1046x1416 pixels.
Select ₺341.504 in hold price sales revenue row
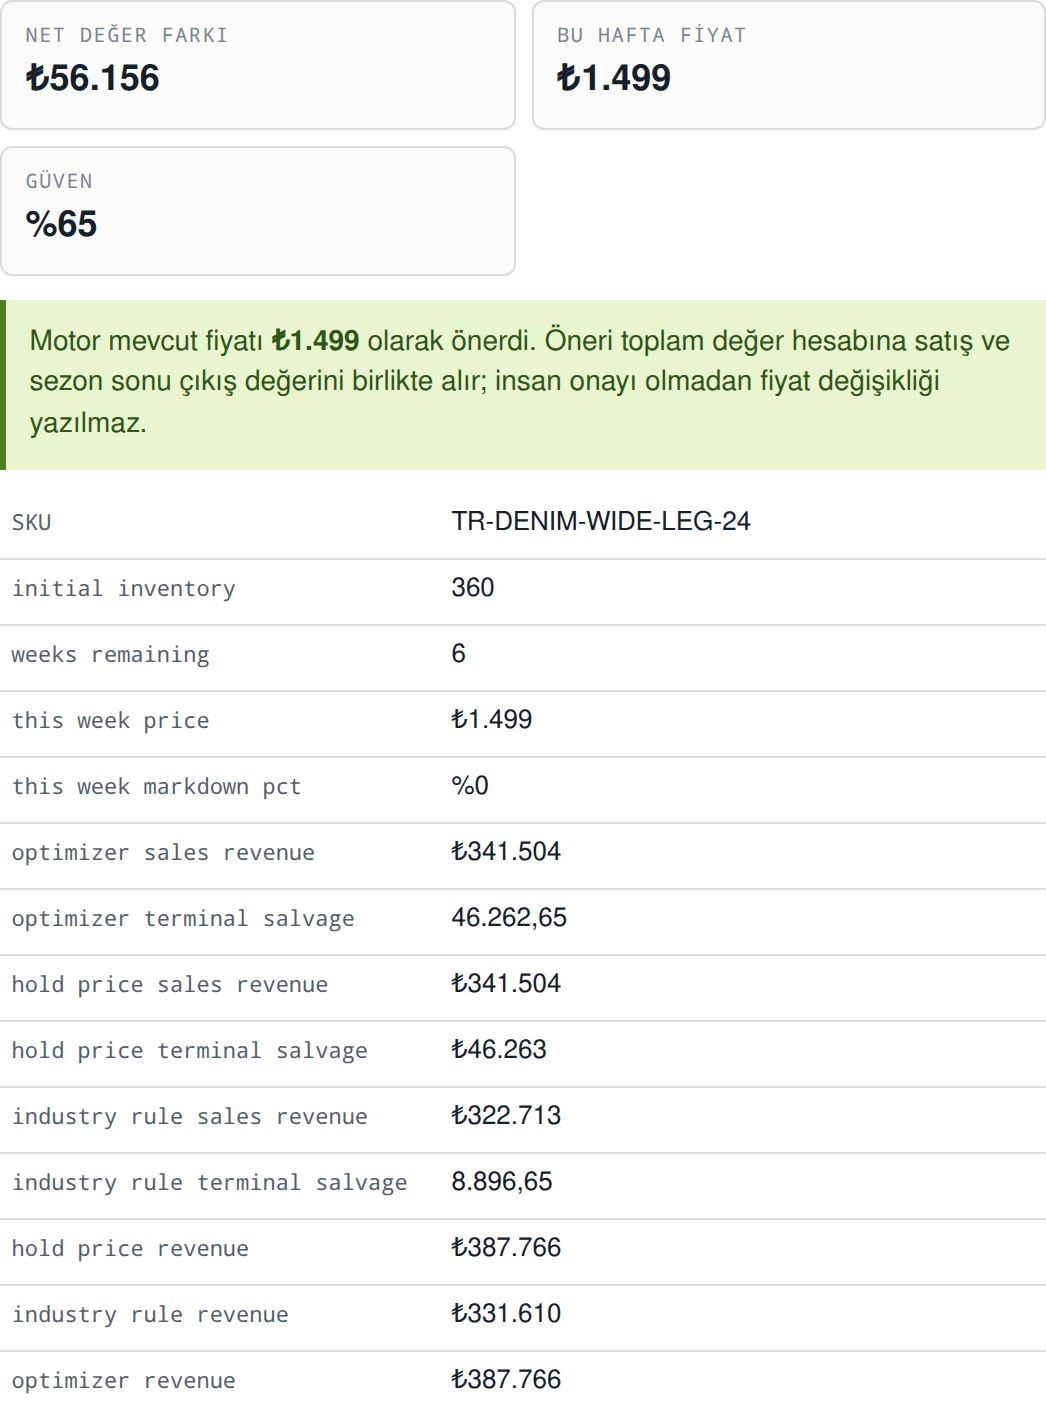pos(506,983)
